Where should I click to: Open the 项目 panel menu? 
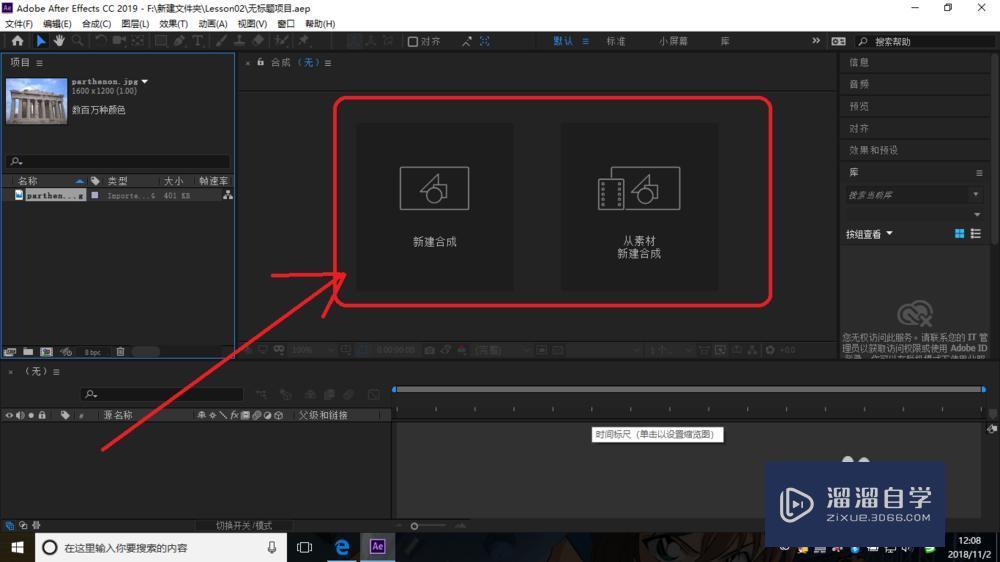tap(40, 63)
